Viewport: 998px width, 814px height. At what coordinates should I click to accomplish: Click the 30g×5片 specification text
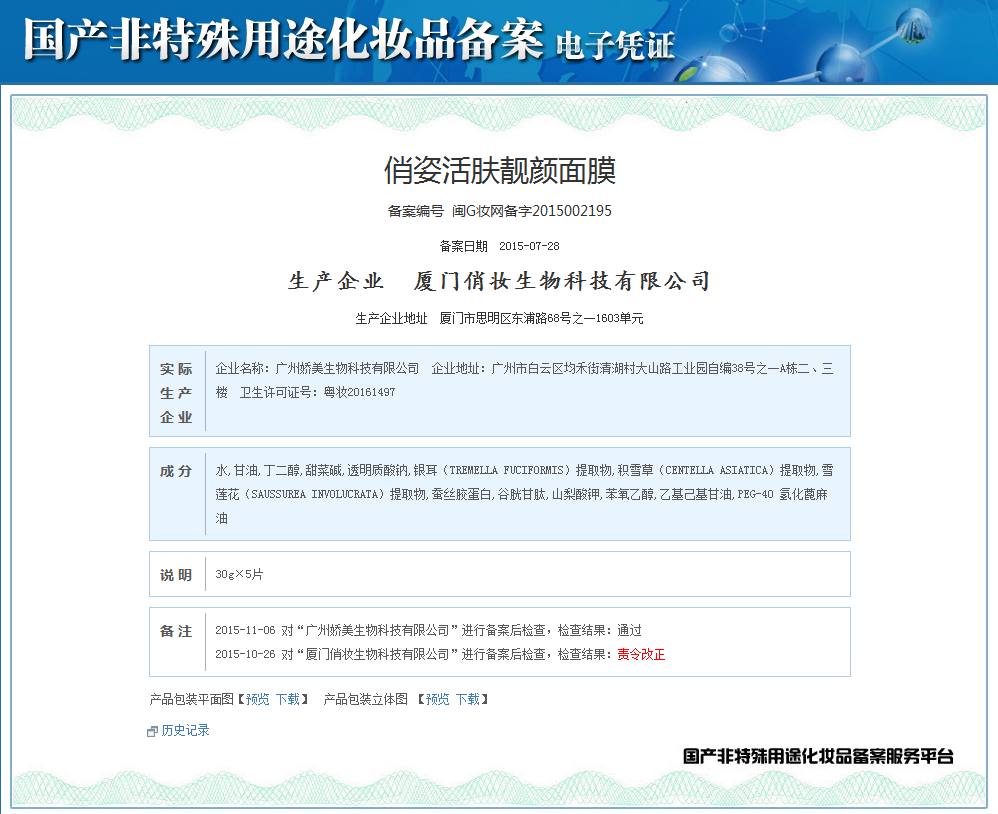pos(240,575)
